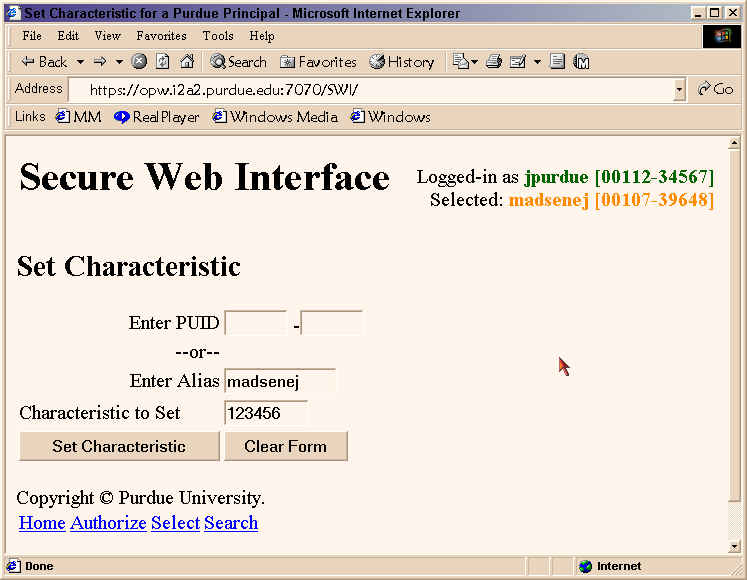
Task: Click the Mail toolbar icon
Action: 518,62
